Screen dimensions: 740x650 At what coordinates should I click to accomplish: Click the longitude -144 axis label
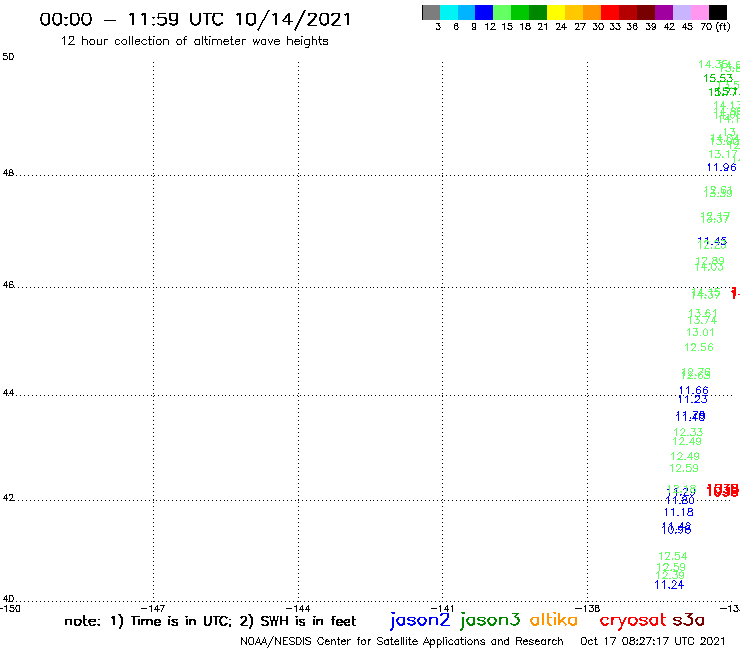click(x=298, y=608)
